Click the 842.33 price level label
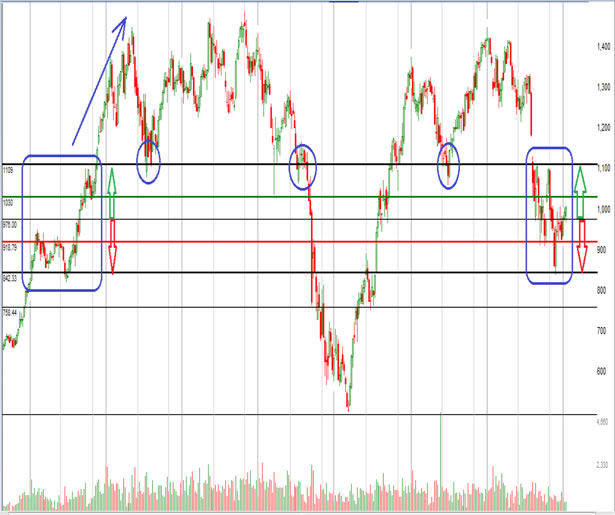Screen dimensions: 615x515 [x=12, y=278]
